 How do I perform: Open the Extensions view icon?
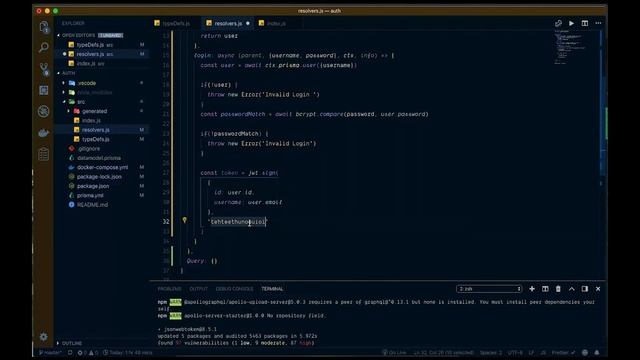pos(44,90)
